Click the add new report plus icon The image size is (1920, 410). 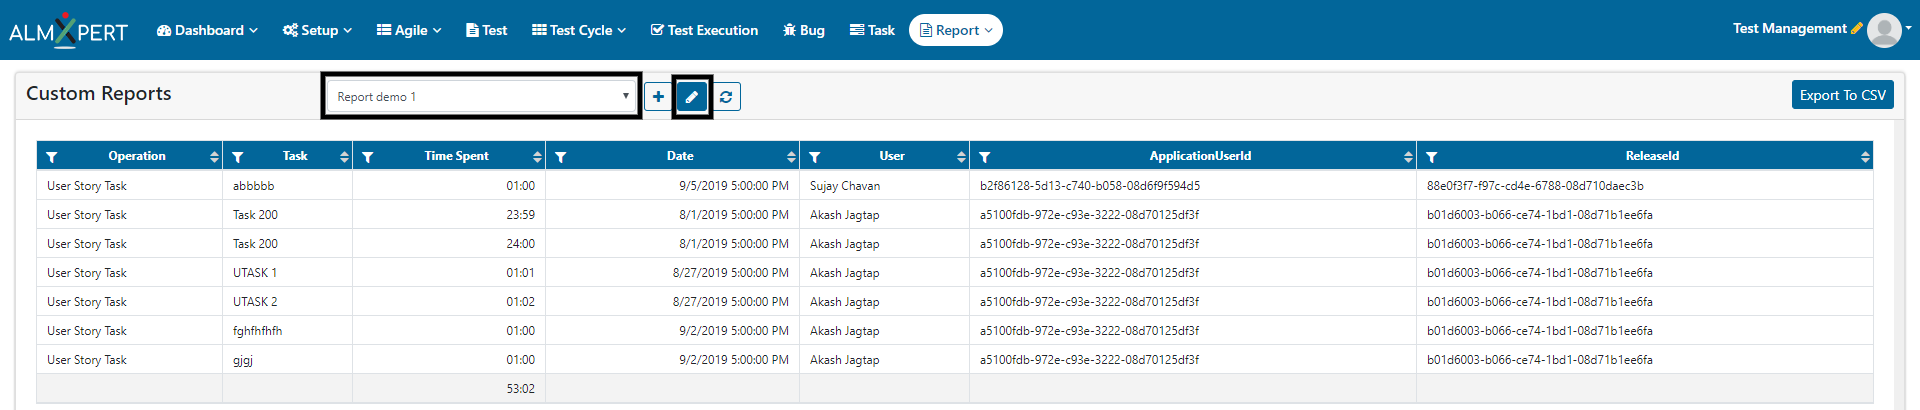[658, 97]
